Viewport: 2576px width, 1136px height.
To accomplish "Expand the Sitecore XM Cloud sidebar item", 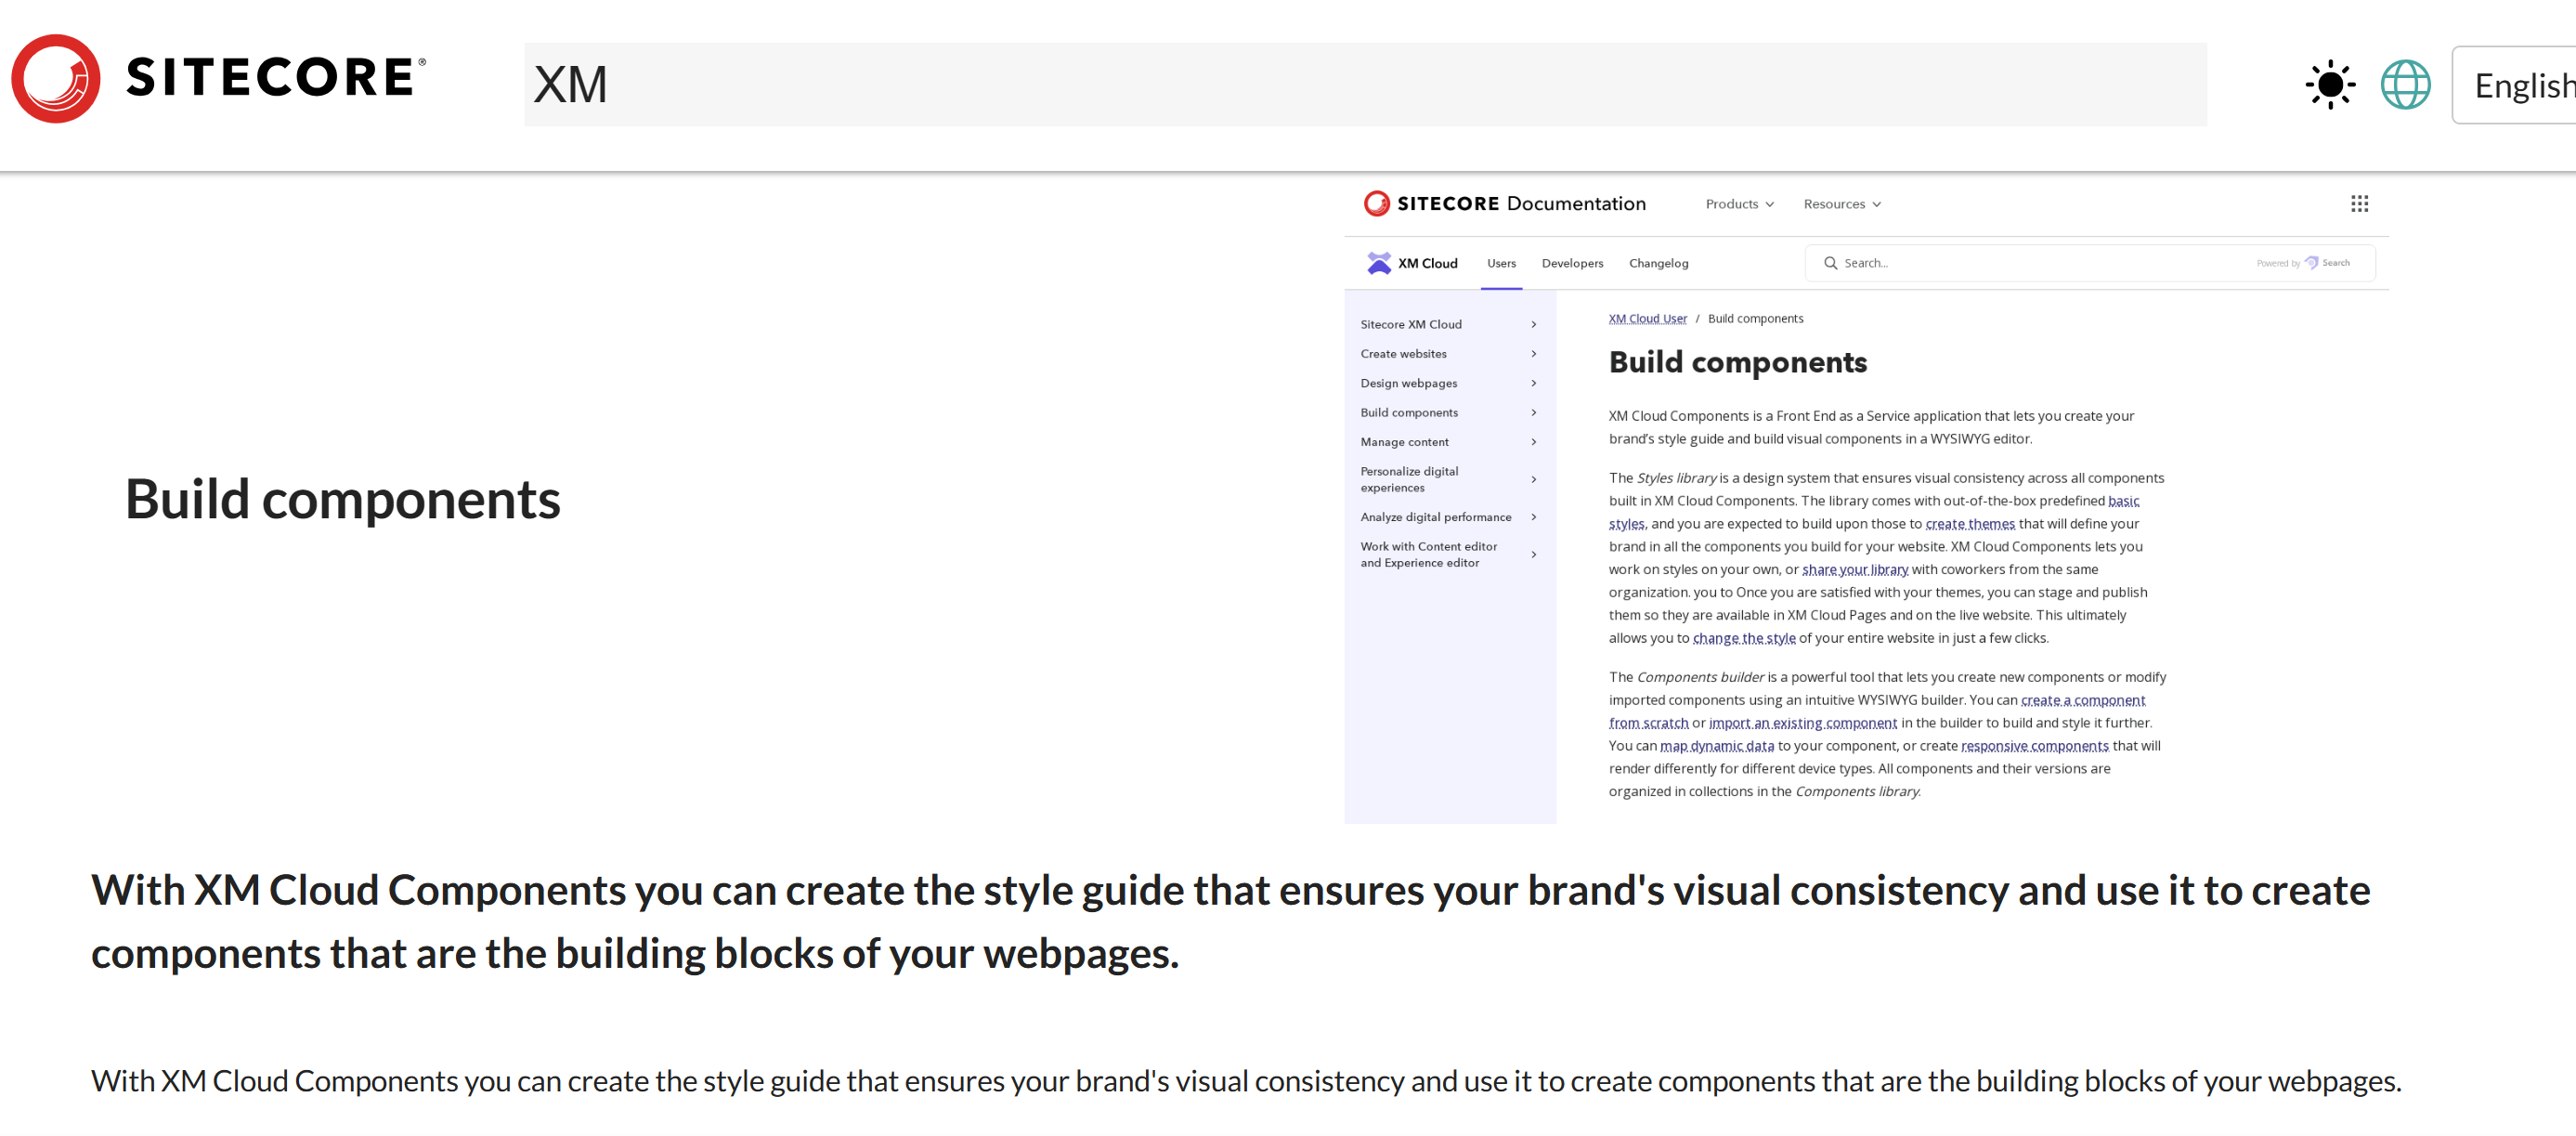I will [1448, 324].
